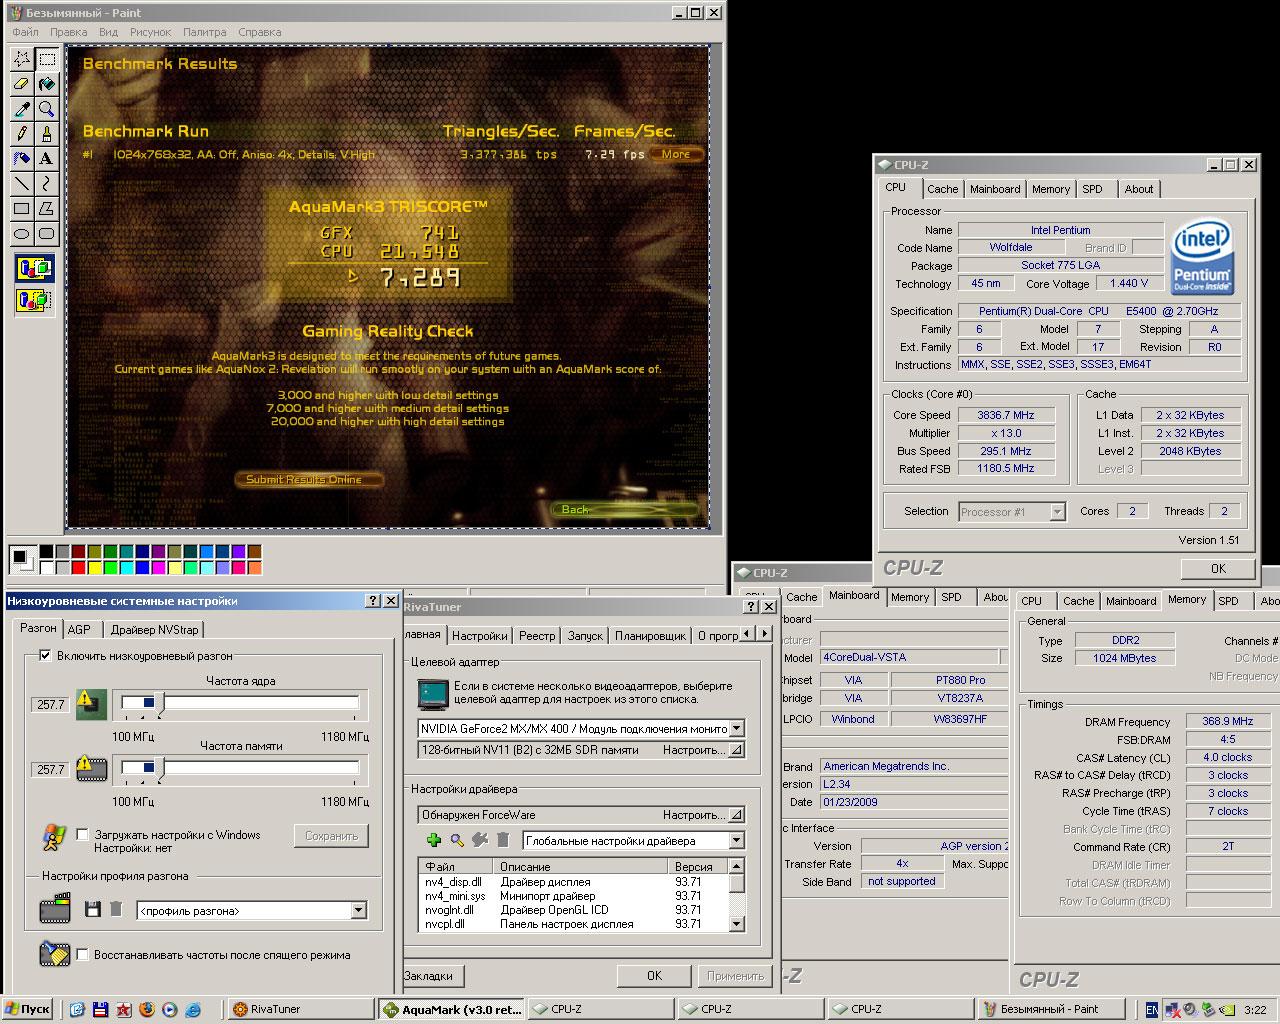Switch to the Cache tab in front CPU-Z
The image size is (1280, 1024).
click(942, 189)
